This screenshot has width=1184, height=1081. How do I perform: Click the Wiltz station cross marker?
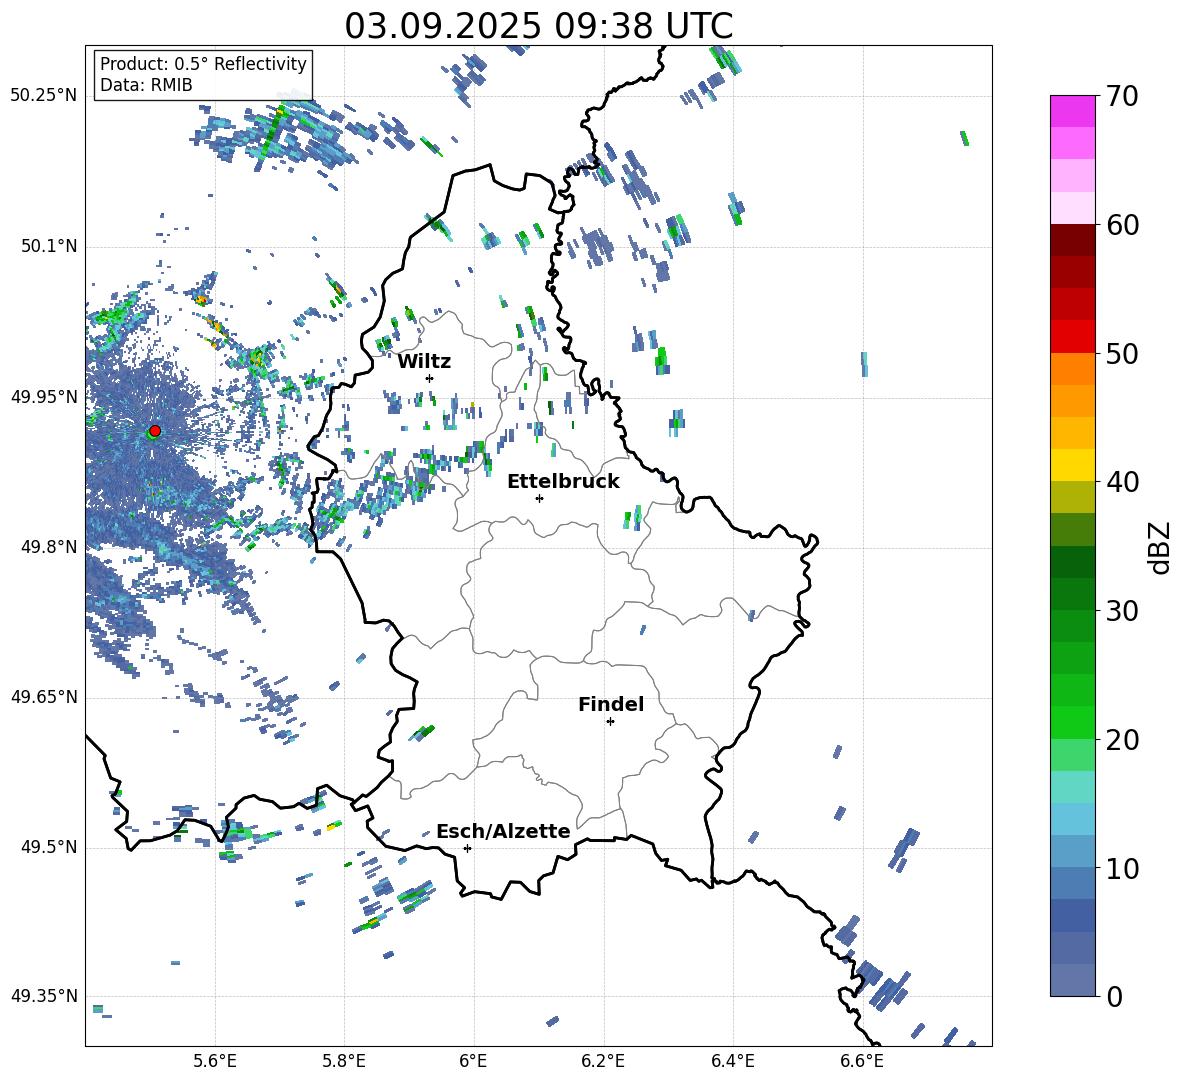click(430, 378)
